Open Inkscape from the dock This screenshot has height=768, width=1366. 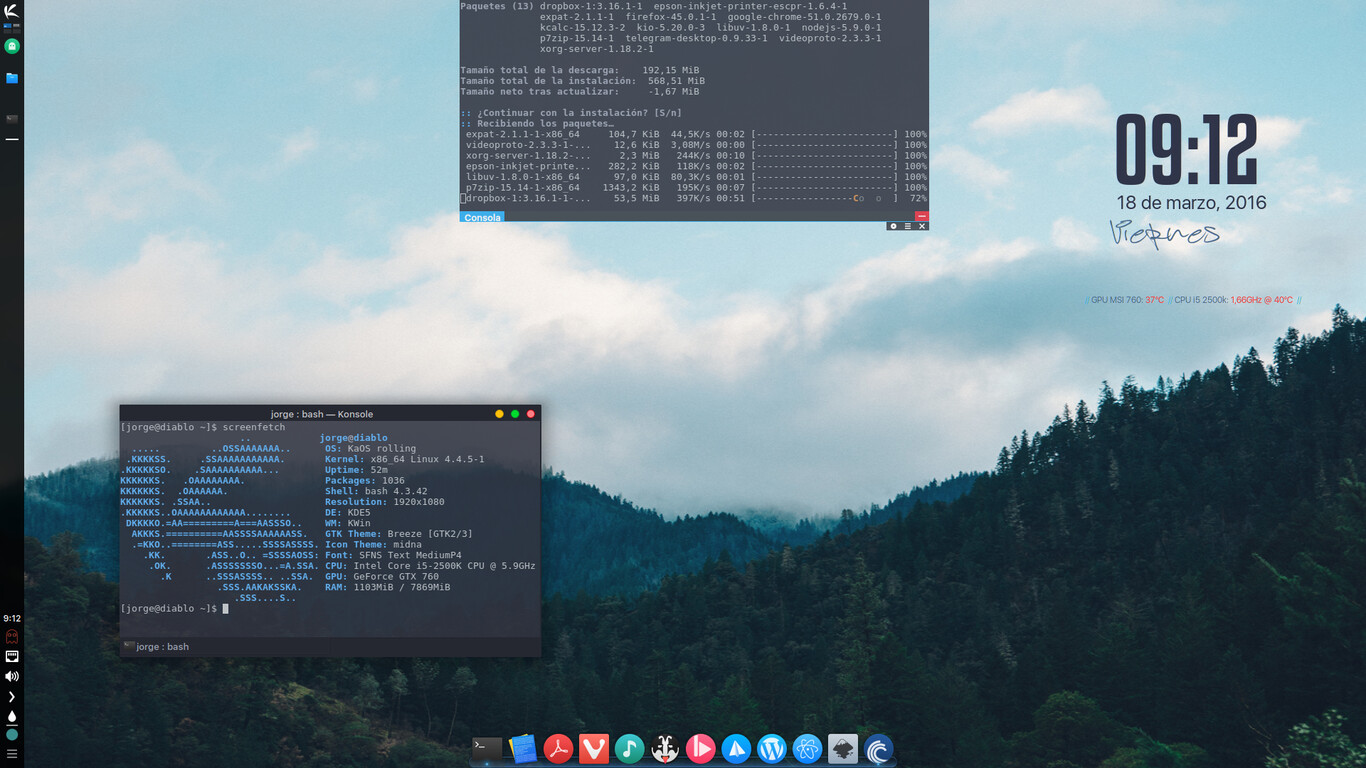(844, 747)
